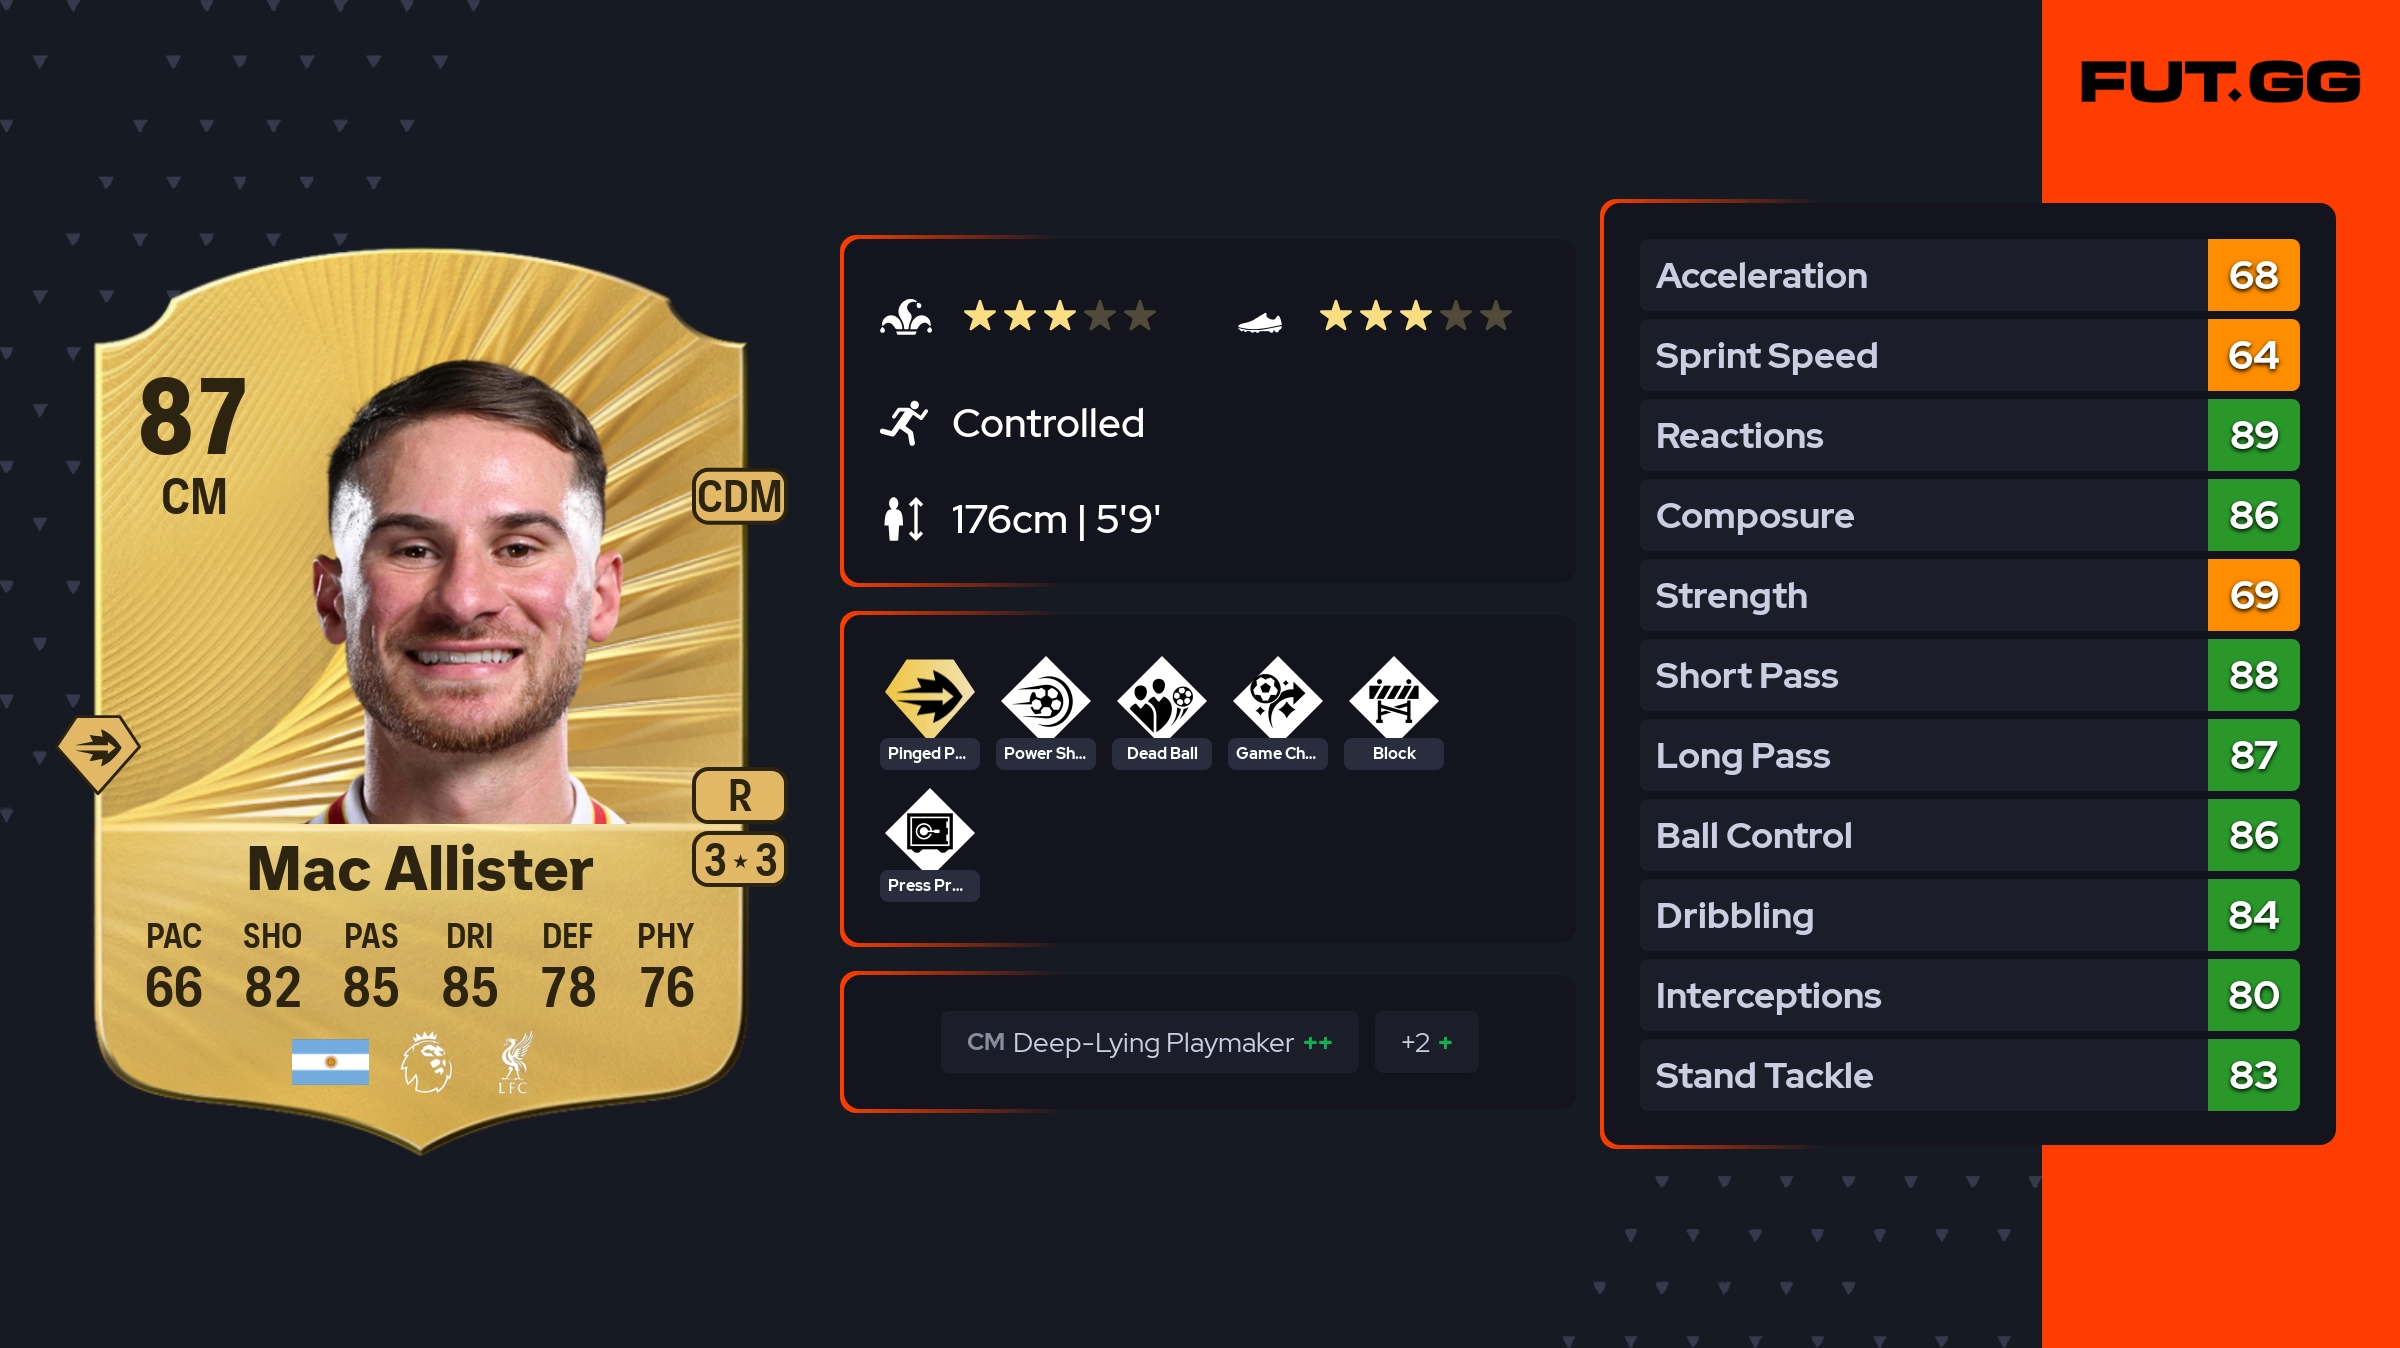
Task: Select the Game Changer playstyle icon
Action: click(x=1277, y=697)
